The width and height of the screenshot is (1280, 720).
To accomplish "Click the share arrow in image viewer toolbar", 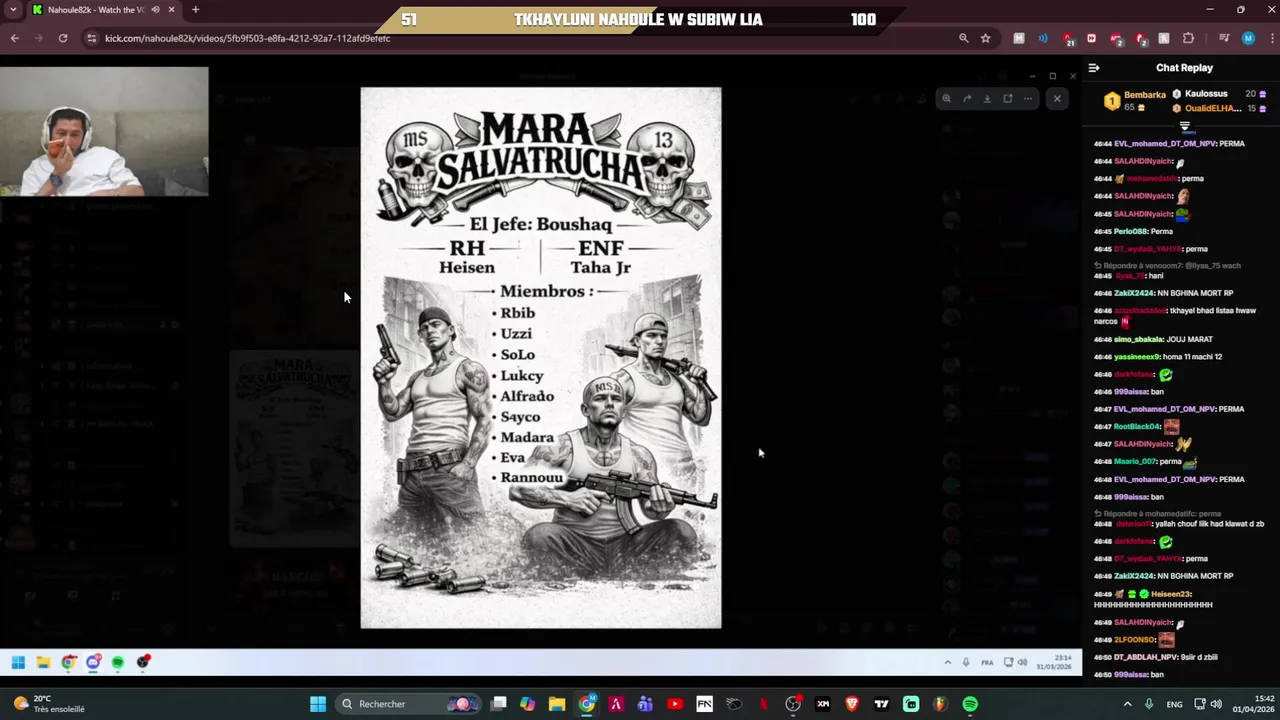I will point(967,98).
